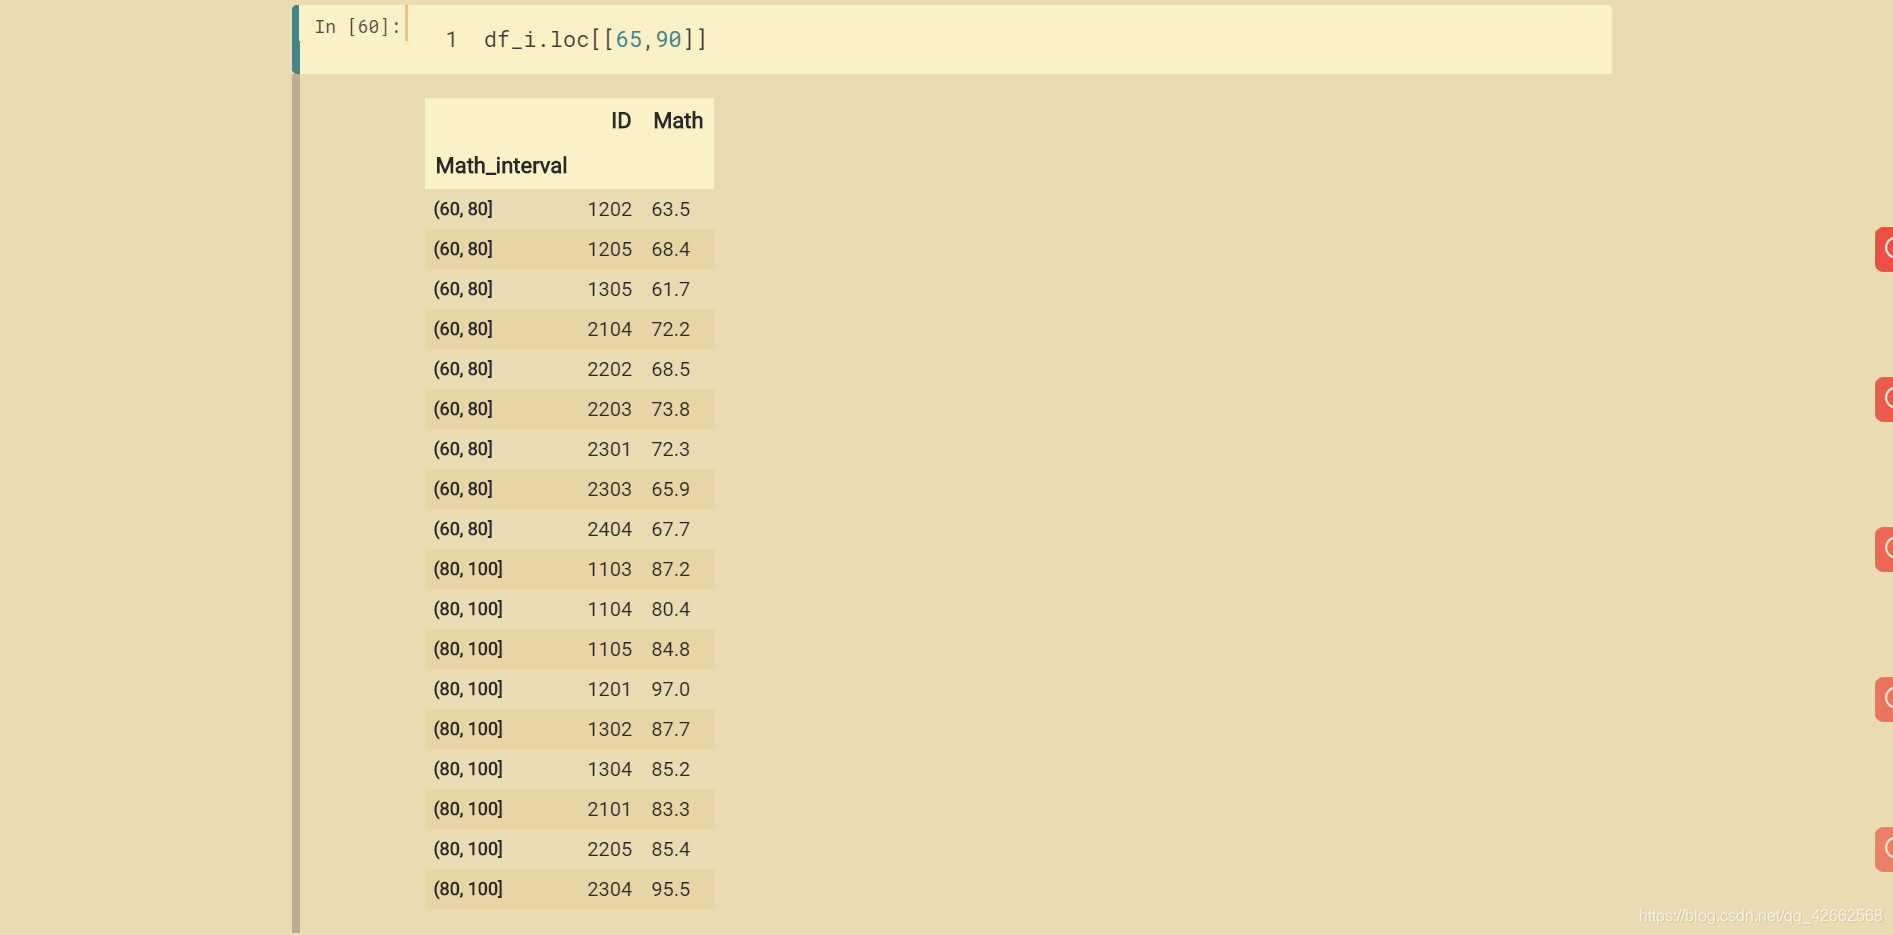Select ID cell 1104
The image size is (1893, 935).
tap(609, 609)
